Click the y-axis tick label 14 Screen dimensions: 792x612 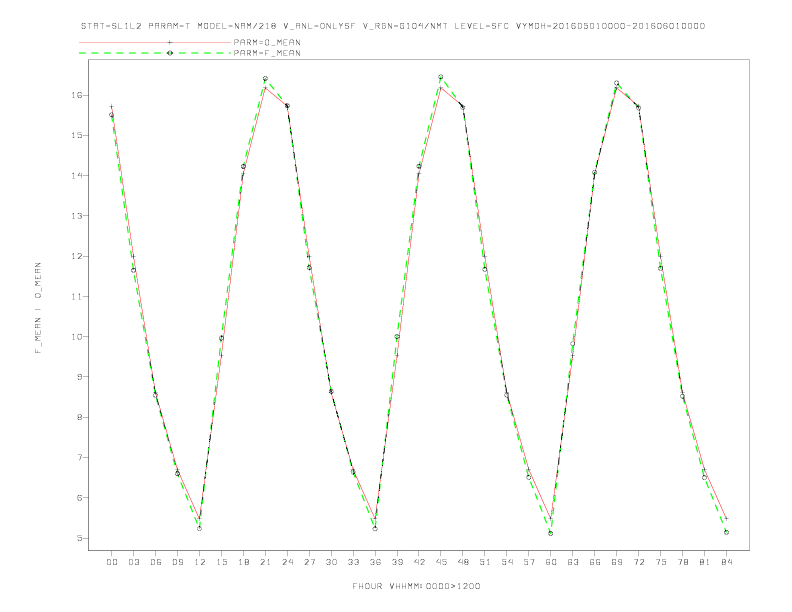point(77,175)
